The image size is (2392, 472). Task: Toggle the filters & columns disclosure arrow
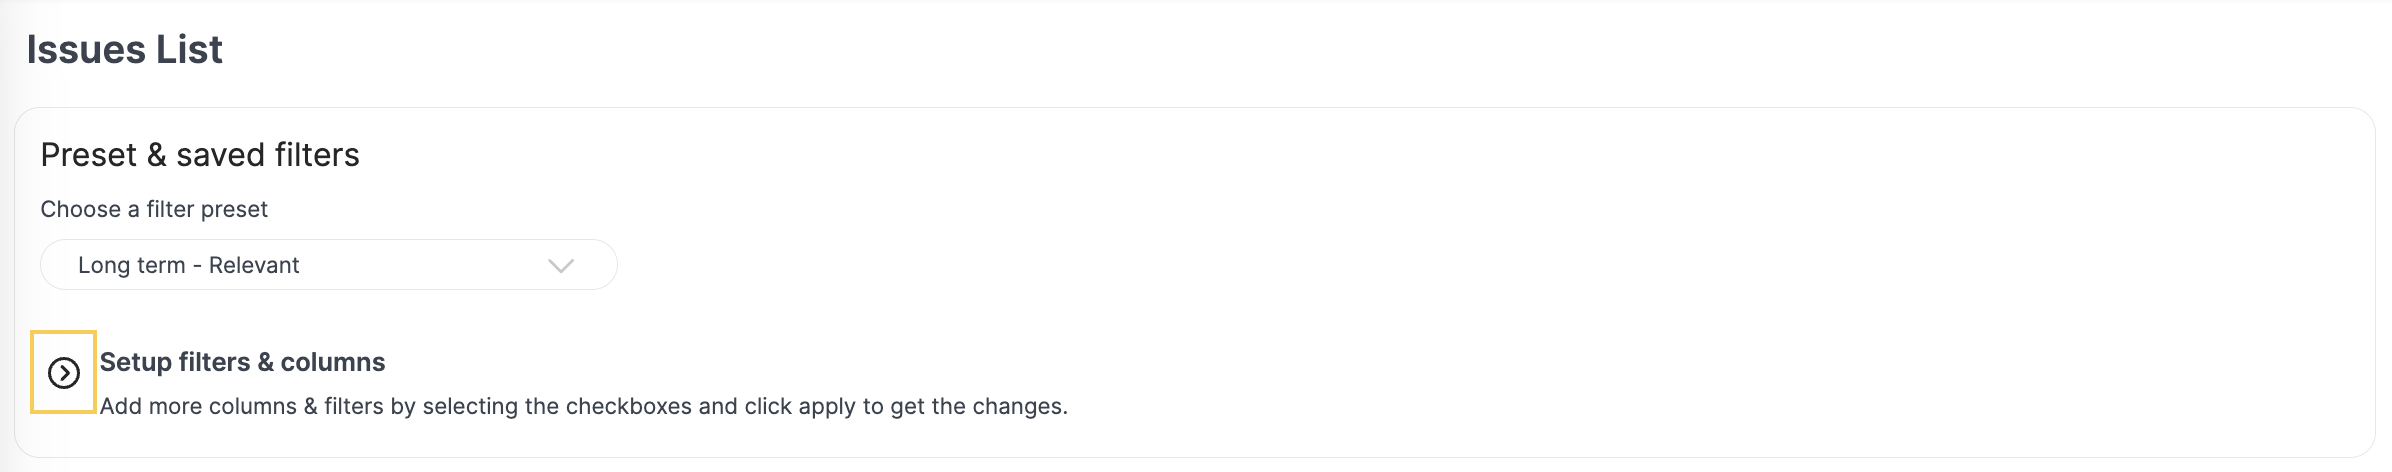63,373
